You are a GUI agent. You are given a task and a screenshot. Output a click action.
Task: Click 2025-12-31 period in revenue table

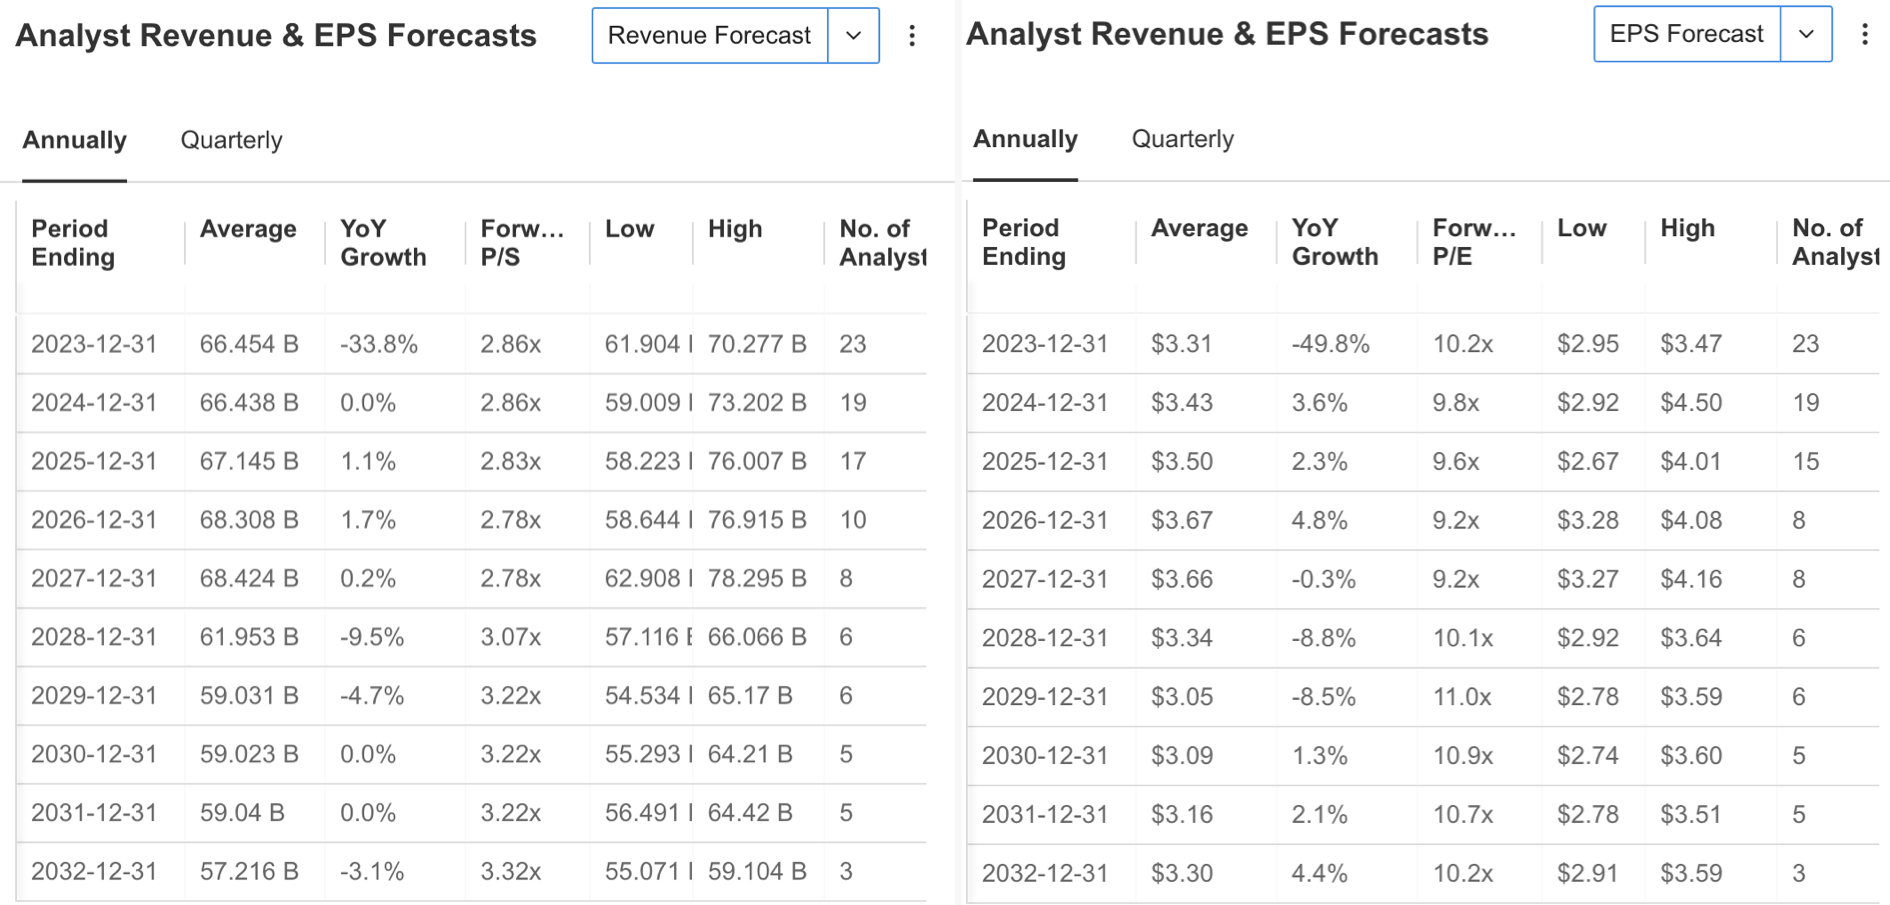[94, 461]
